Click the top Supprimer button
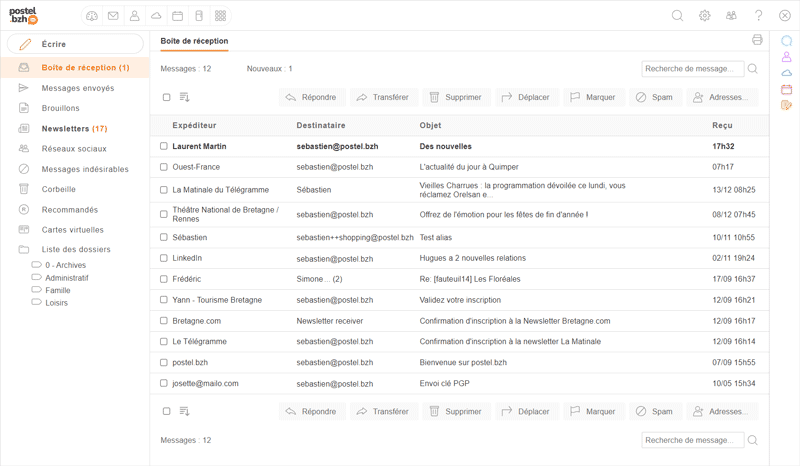 455,98
